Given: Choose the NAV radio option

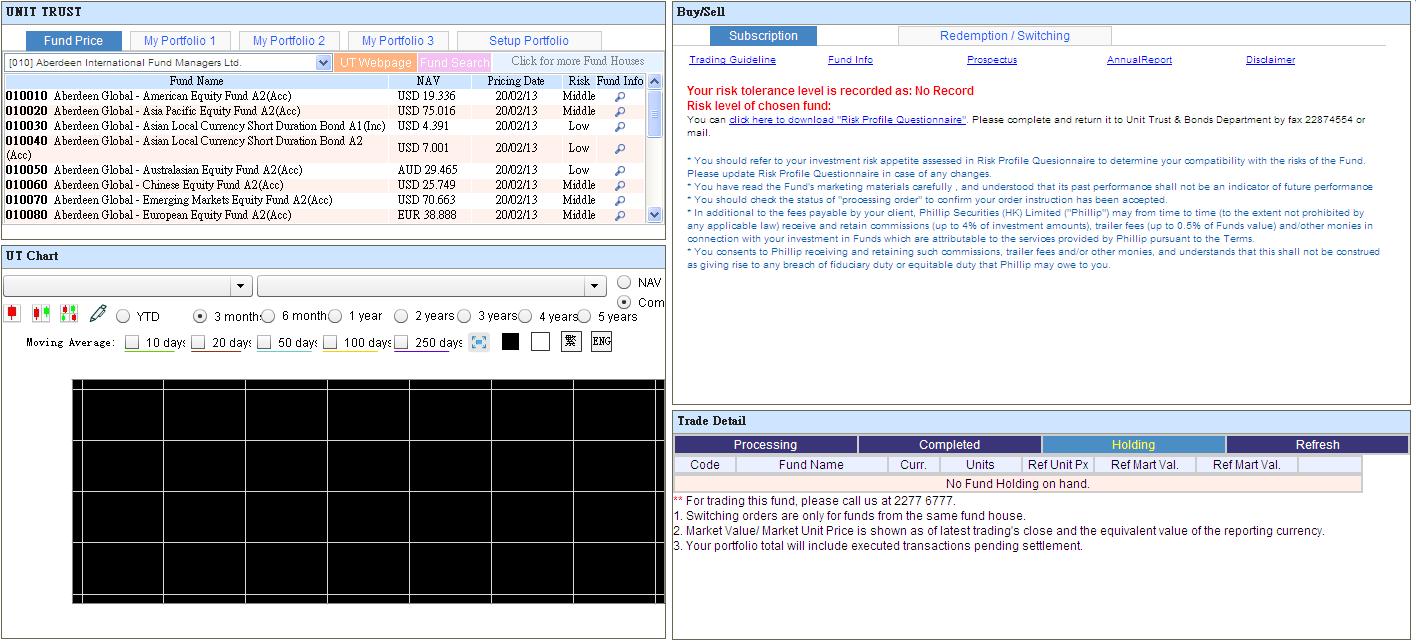Looking at the screenshot, I should 624,283.
